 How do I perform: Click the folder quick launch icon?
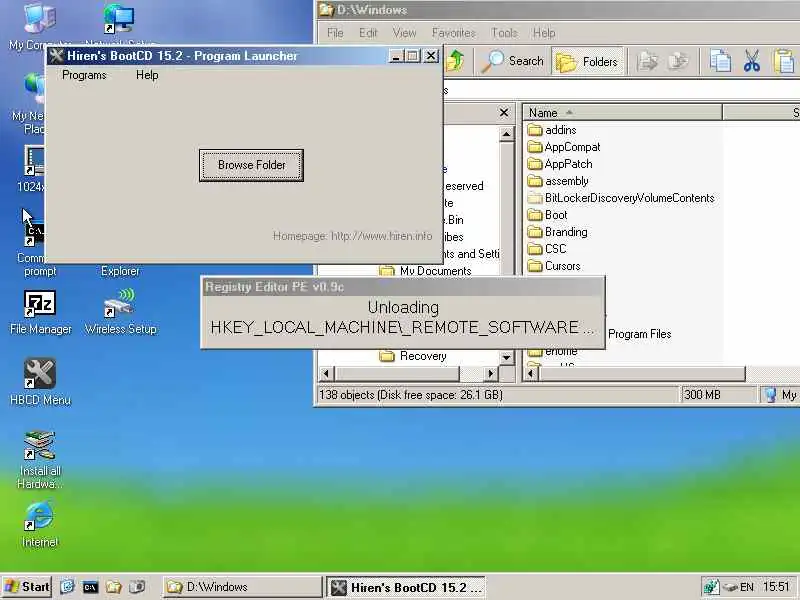coord(113,587)
